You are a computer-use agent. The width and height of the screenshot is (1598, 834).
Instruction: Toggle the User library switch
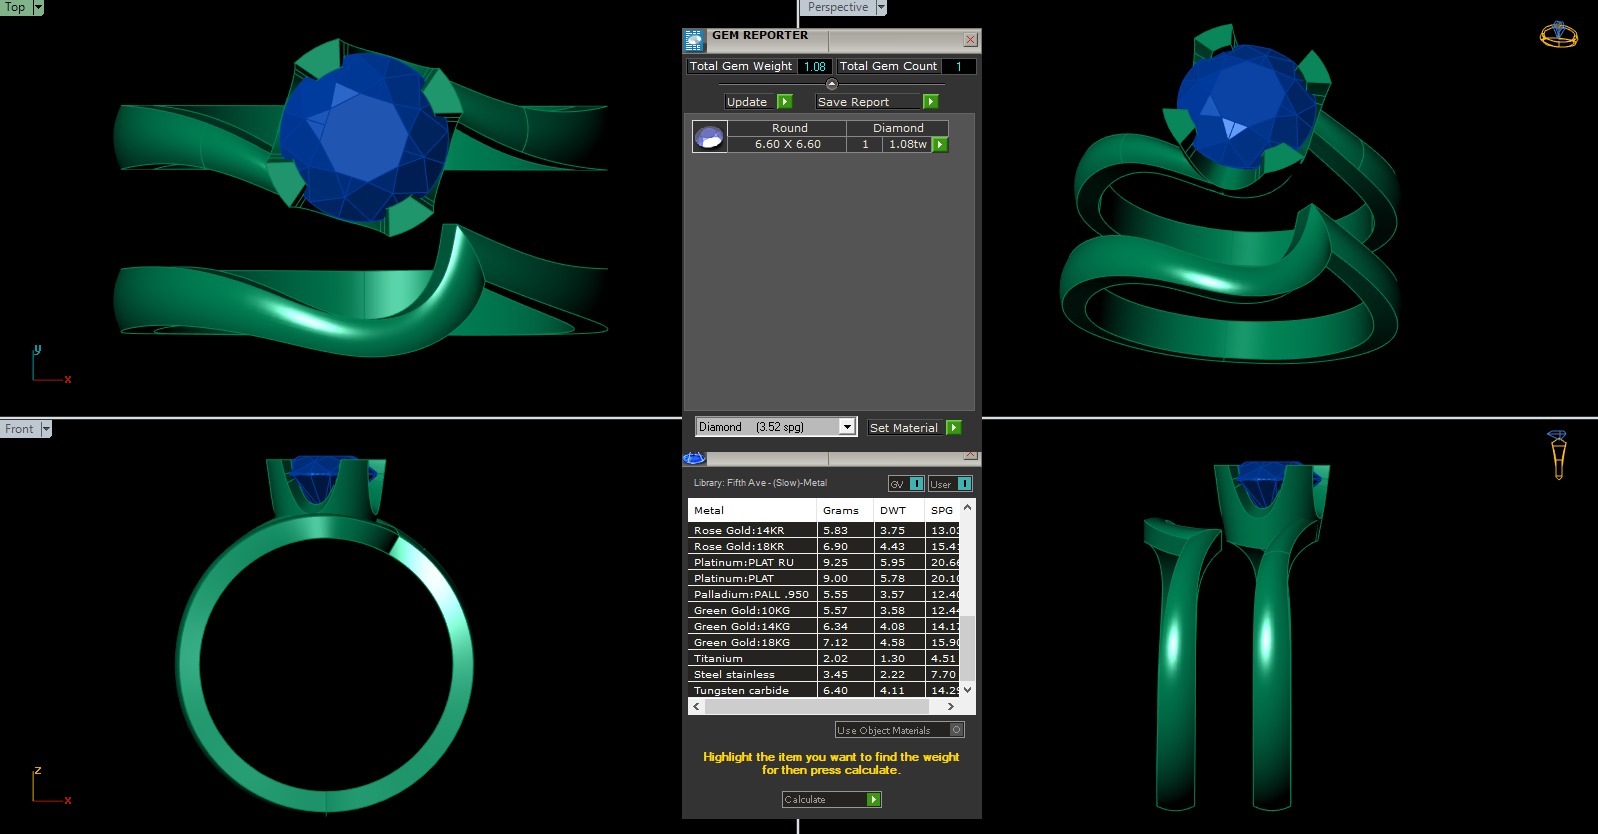pyautogui.click(x=950, y=484)
